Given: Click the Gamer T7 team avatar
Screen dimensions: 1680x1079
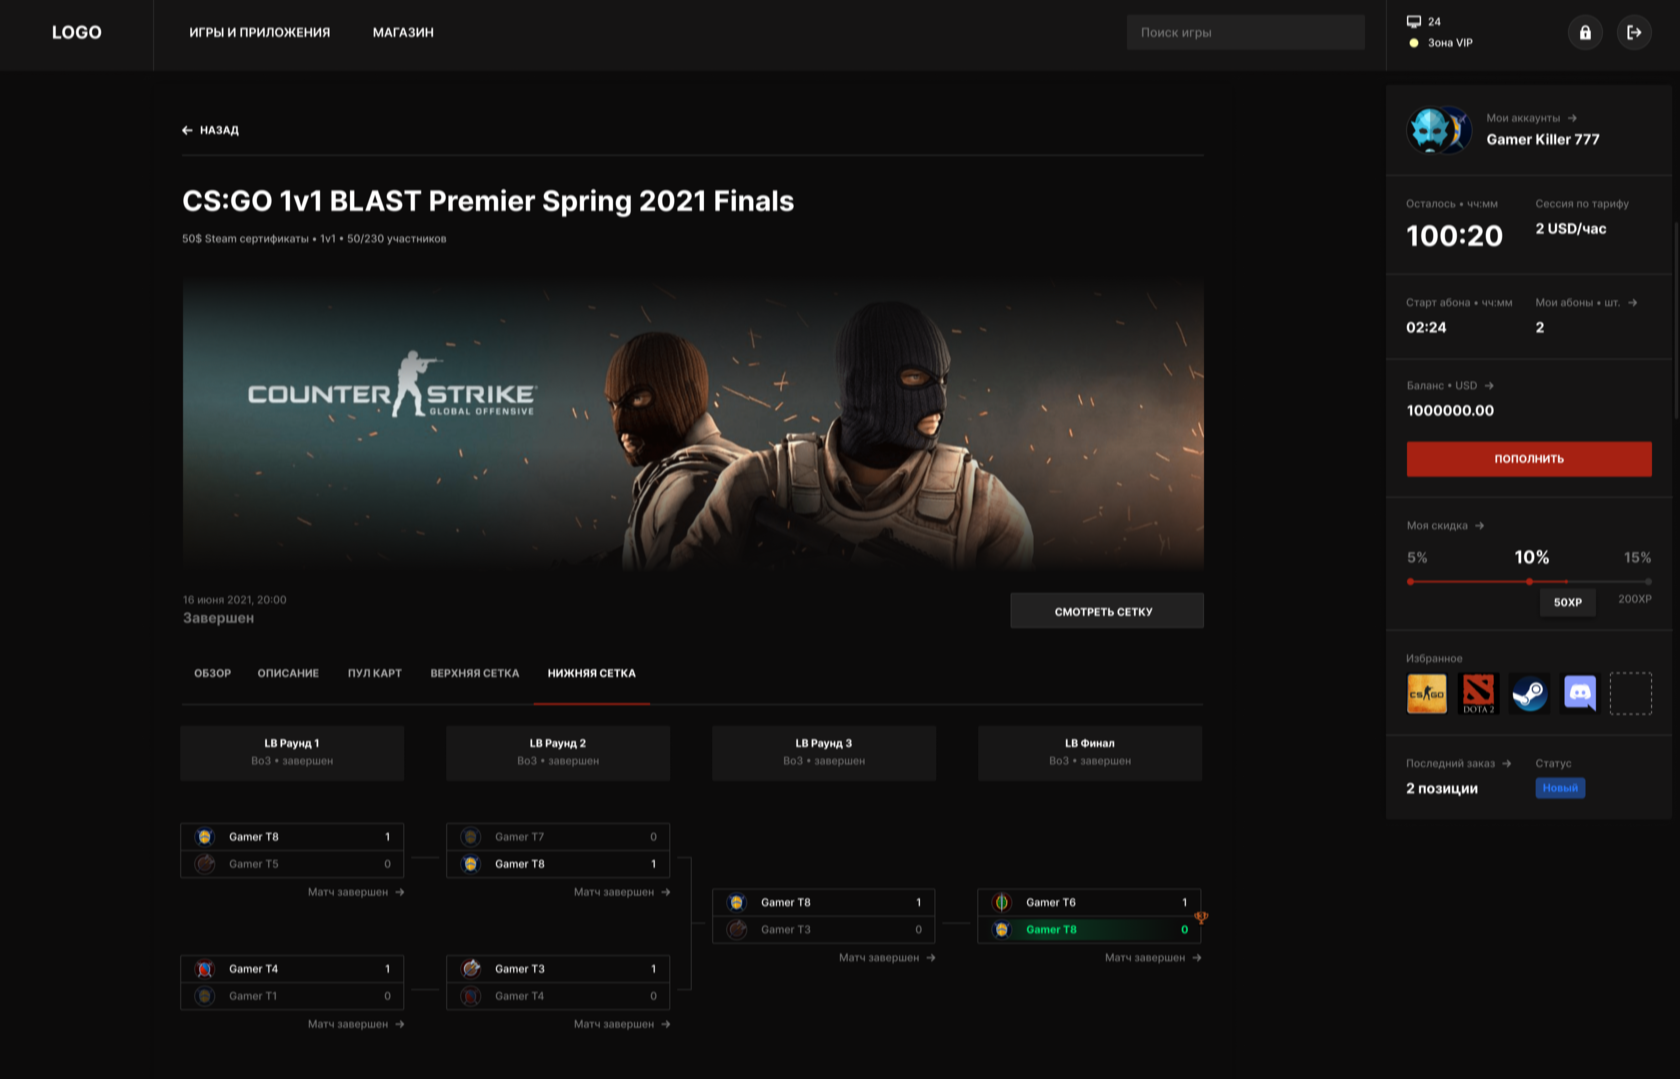Looking at the screenshot, I should pos(471,837).
